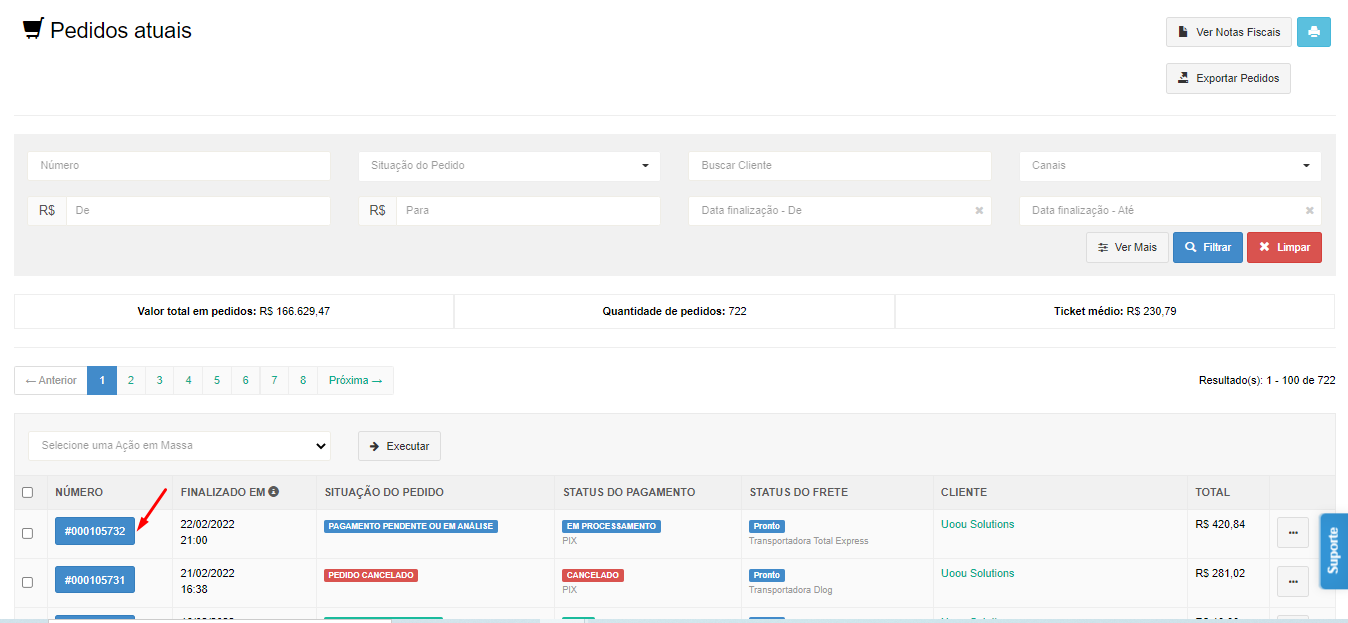Click the R$ 281,02 total value
Image resolution: width=1348 pixels, height=623 pixels.
[1220, 573]
